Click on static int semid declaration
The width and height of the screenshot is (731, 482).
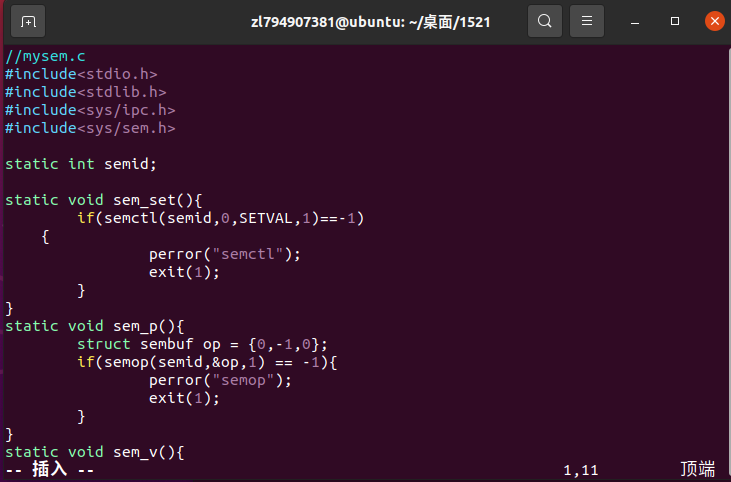point(81,164)
